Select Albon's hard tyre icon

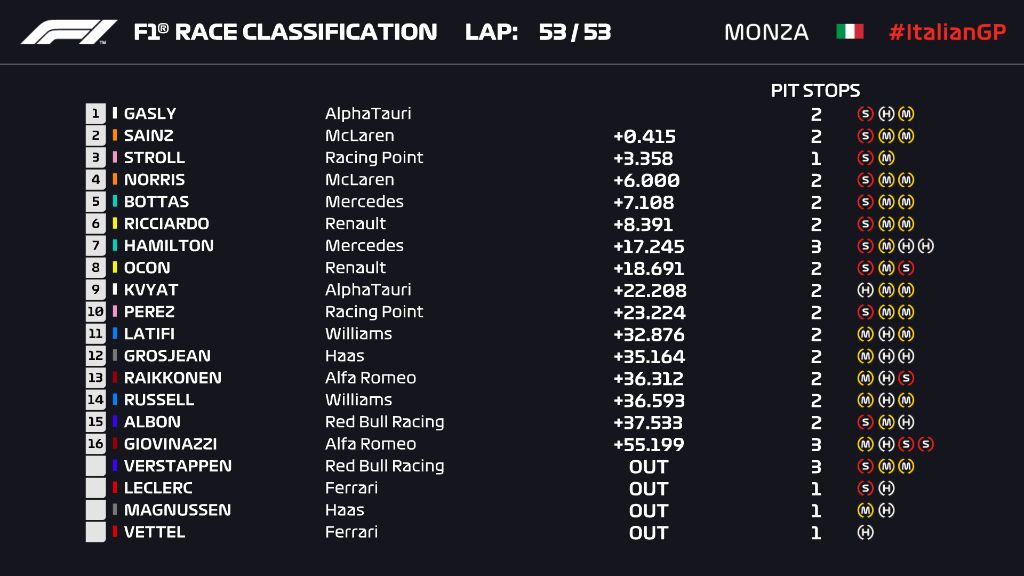(x=906, y=422)
